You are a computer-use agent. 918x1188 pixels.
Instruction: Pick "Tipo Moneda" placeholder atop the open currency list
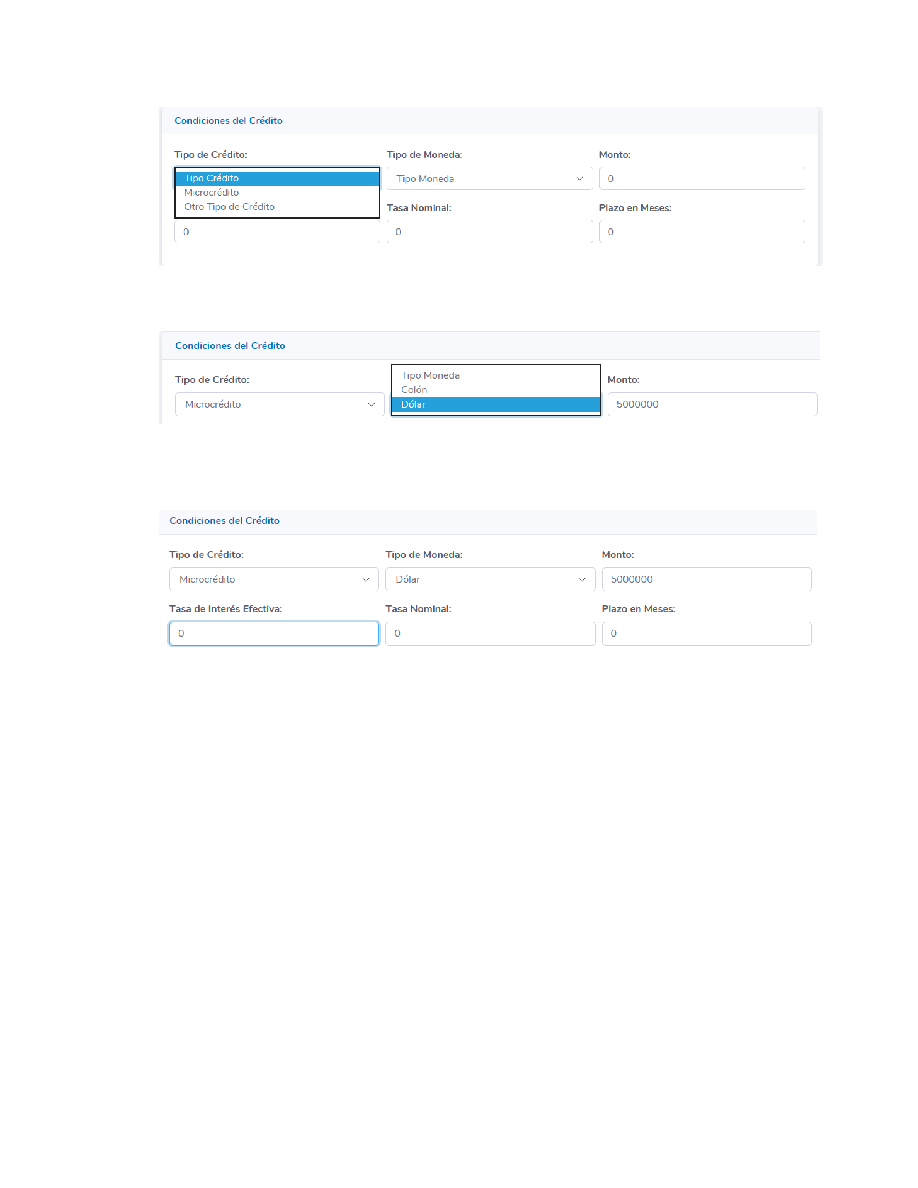(x=496, y=376)
